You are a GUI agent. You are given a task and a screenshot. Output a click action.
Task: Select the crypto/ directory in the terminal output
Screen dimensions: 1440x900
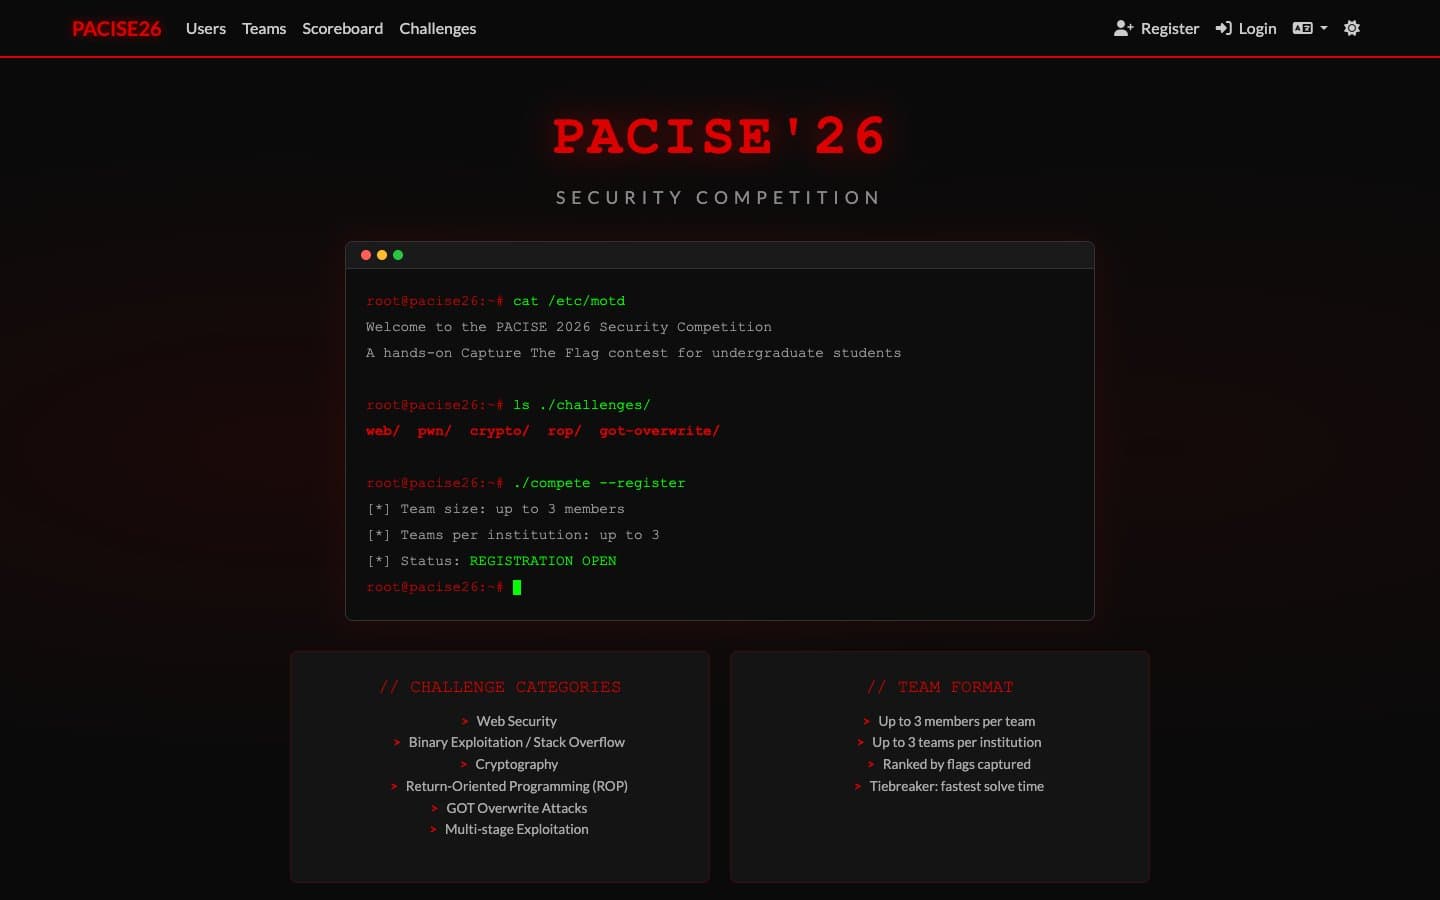point(499,430)
